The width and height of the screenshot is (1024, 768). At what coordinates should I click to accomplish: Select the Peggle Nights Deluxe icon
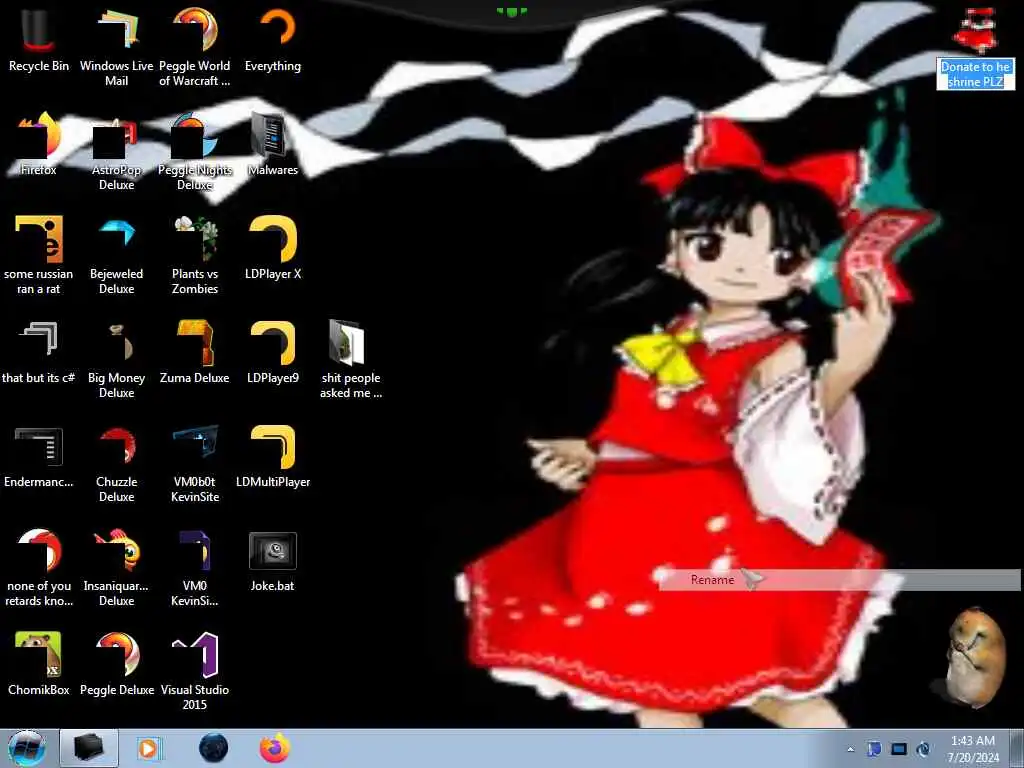tap(195, 152)
